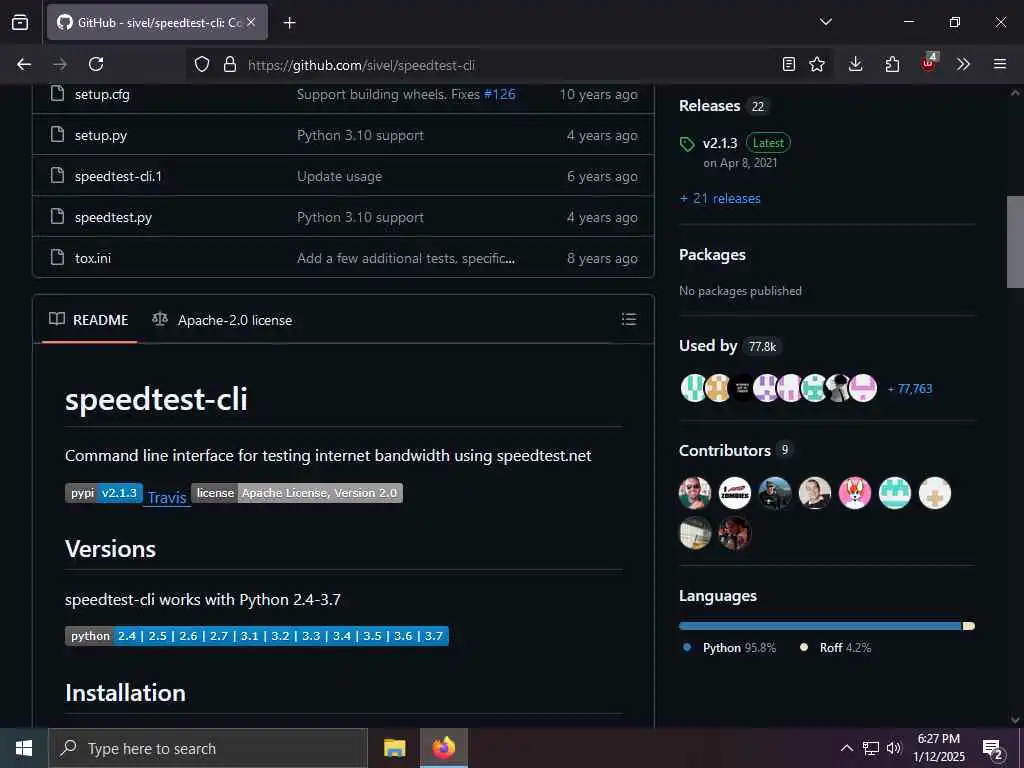Open File Explorer from the taskbar
The width and height of the screenshot is (1024, 768).
click(x=394, y=748)
